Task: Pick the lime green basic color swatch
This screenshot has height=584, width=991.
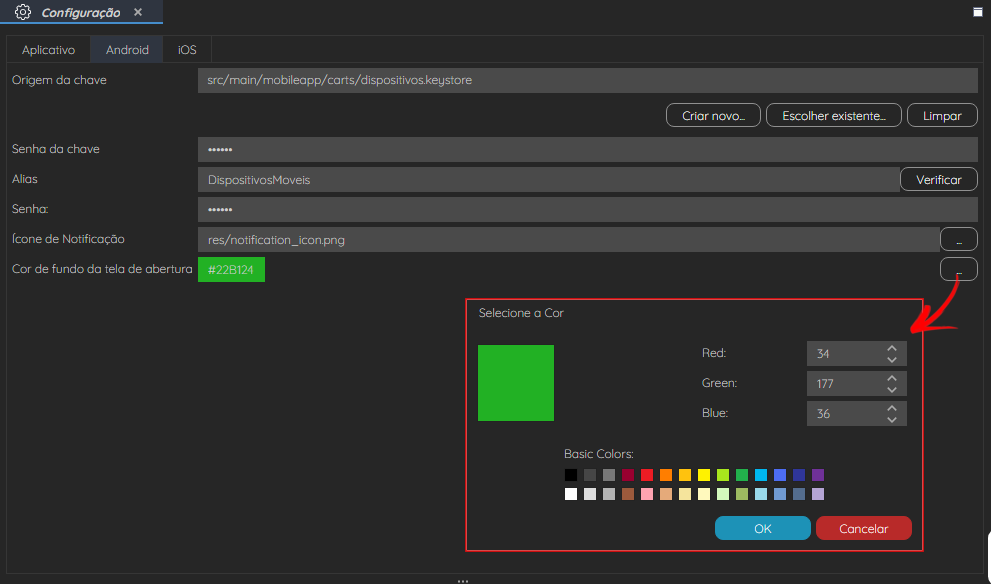Action: click(x=723, y=475)
